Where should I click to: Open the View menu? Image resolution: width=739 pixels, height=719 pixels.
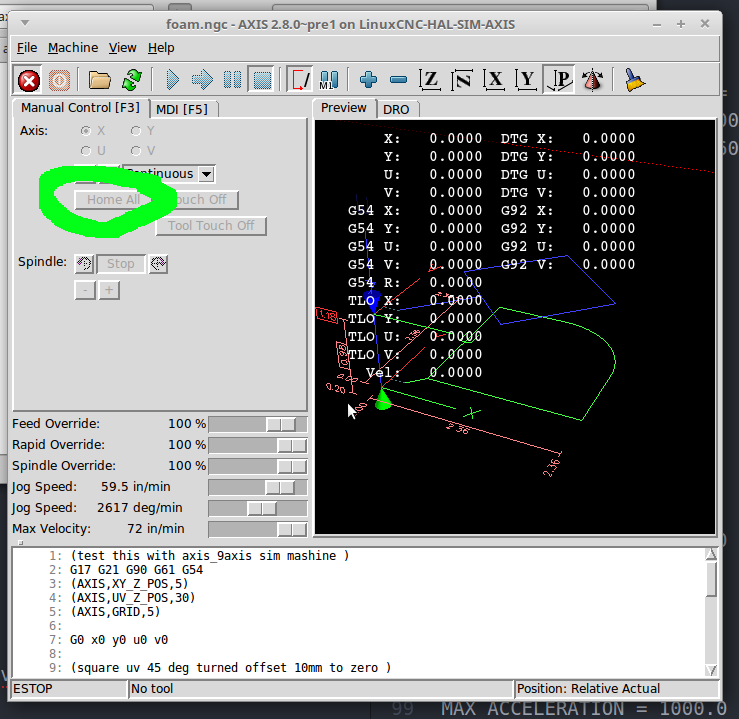pos(123,48)
